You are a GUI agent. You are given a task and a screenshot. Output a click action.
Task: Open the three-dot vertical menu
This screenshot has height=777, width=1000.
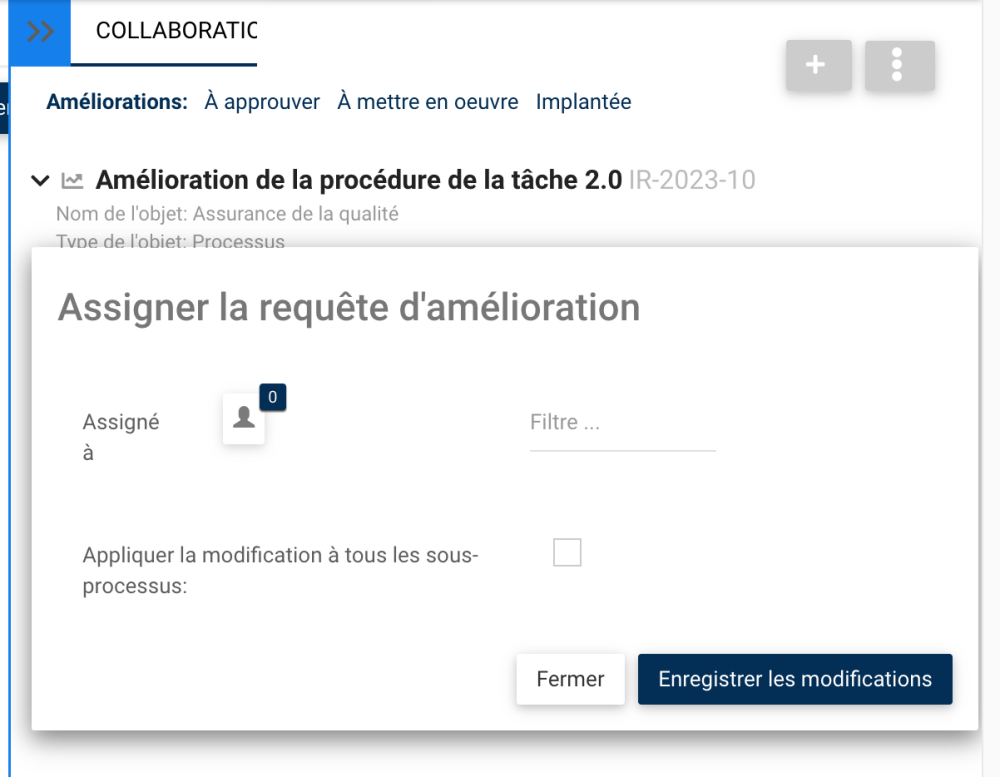tap(899, 66)
